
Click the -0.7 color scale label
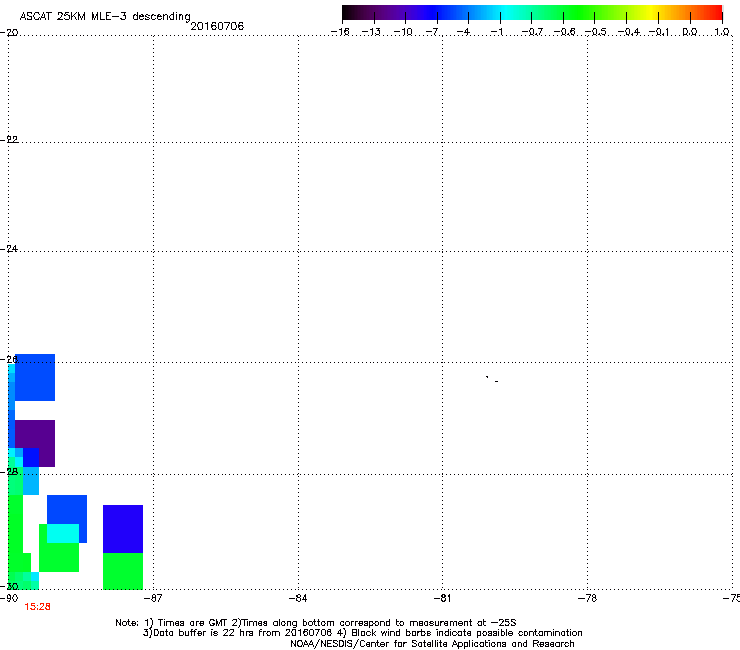(532, 32)
